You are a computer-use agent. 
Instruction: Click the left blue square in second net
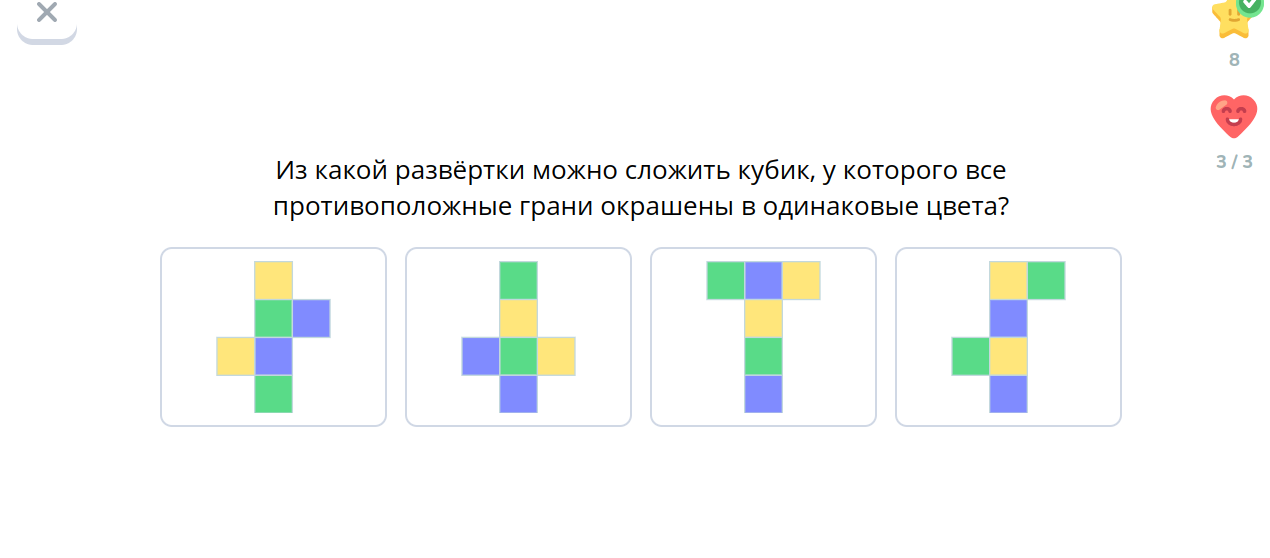[x=480, y=356]
